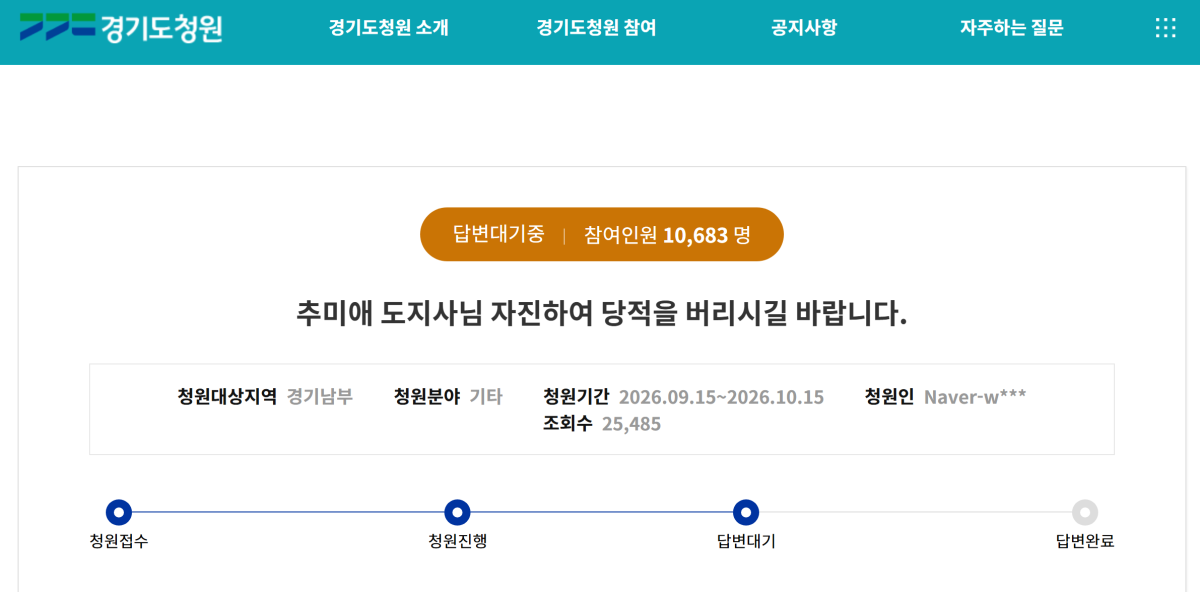Click the petition title 추미애 도지사님 자진하여
1200x592 pixels.
pyautogui.click(x=602, y=313)
